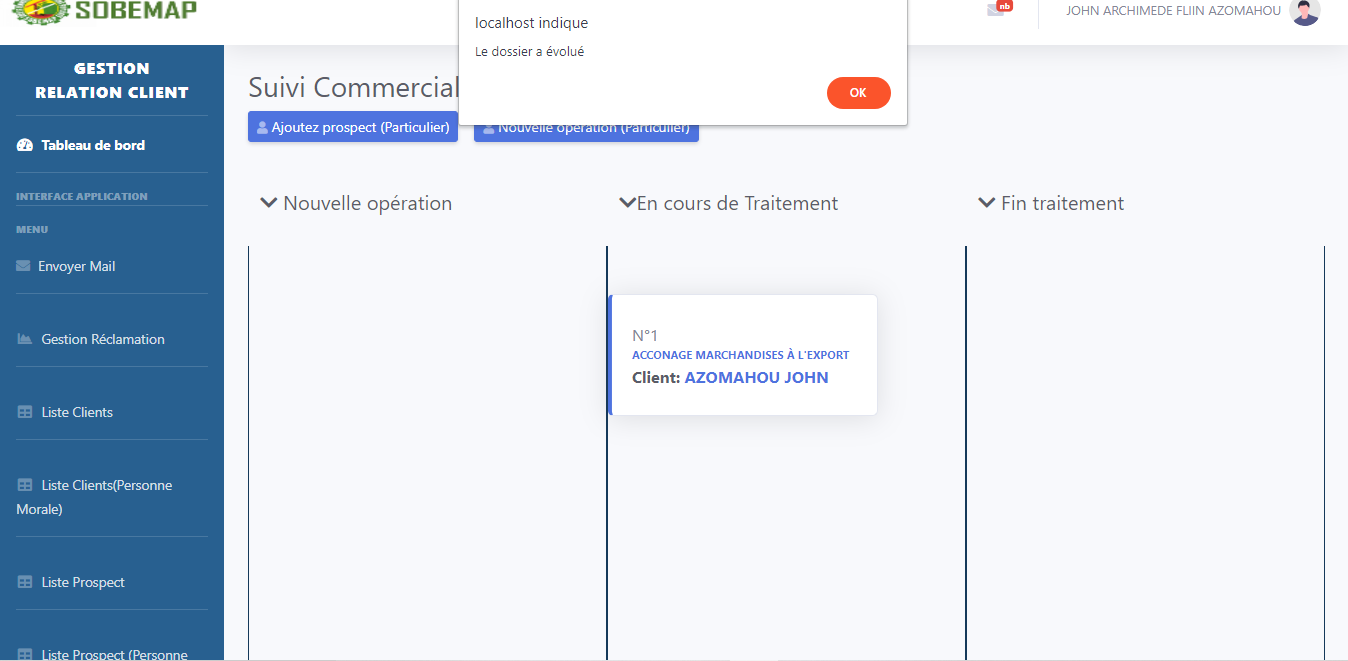This screenshot has height=661, width=1348.
Task: Open the JOHN ARCHIMEDE FLIIN AZOMAHOU user menu
Action: coord(1172,11)
